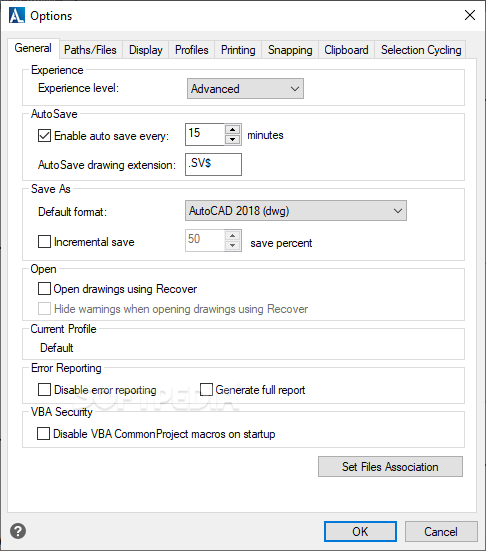Viewport: 486px width, 551px height.
Task: Click the 'save percent' label text
Action: [x=281, y=243]
